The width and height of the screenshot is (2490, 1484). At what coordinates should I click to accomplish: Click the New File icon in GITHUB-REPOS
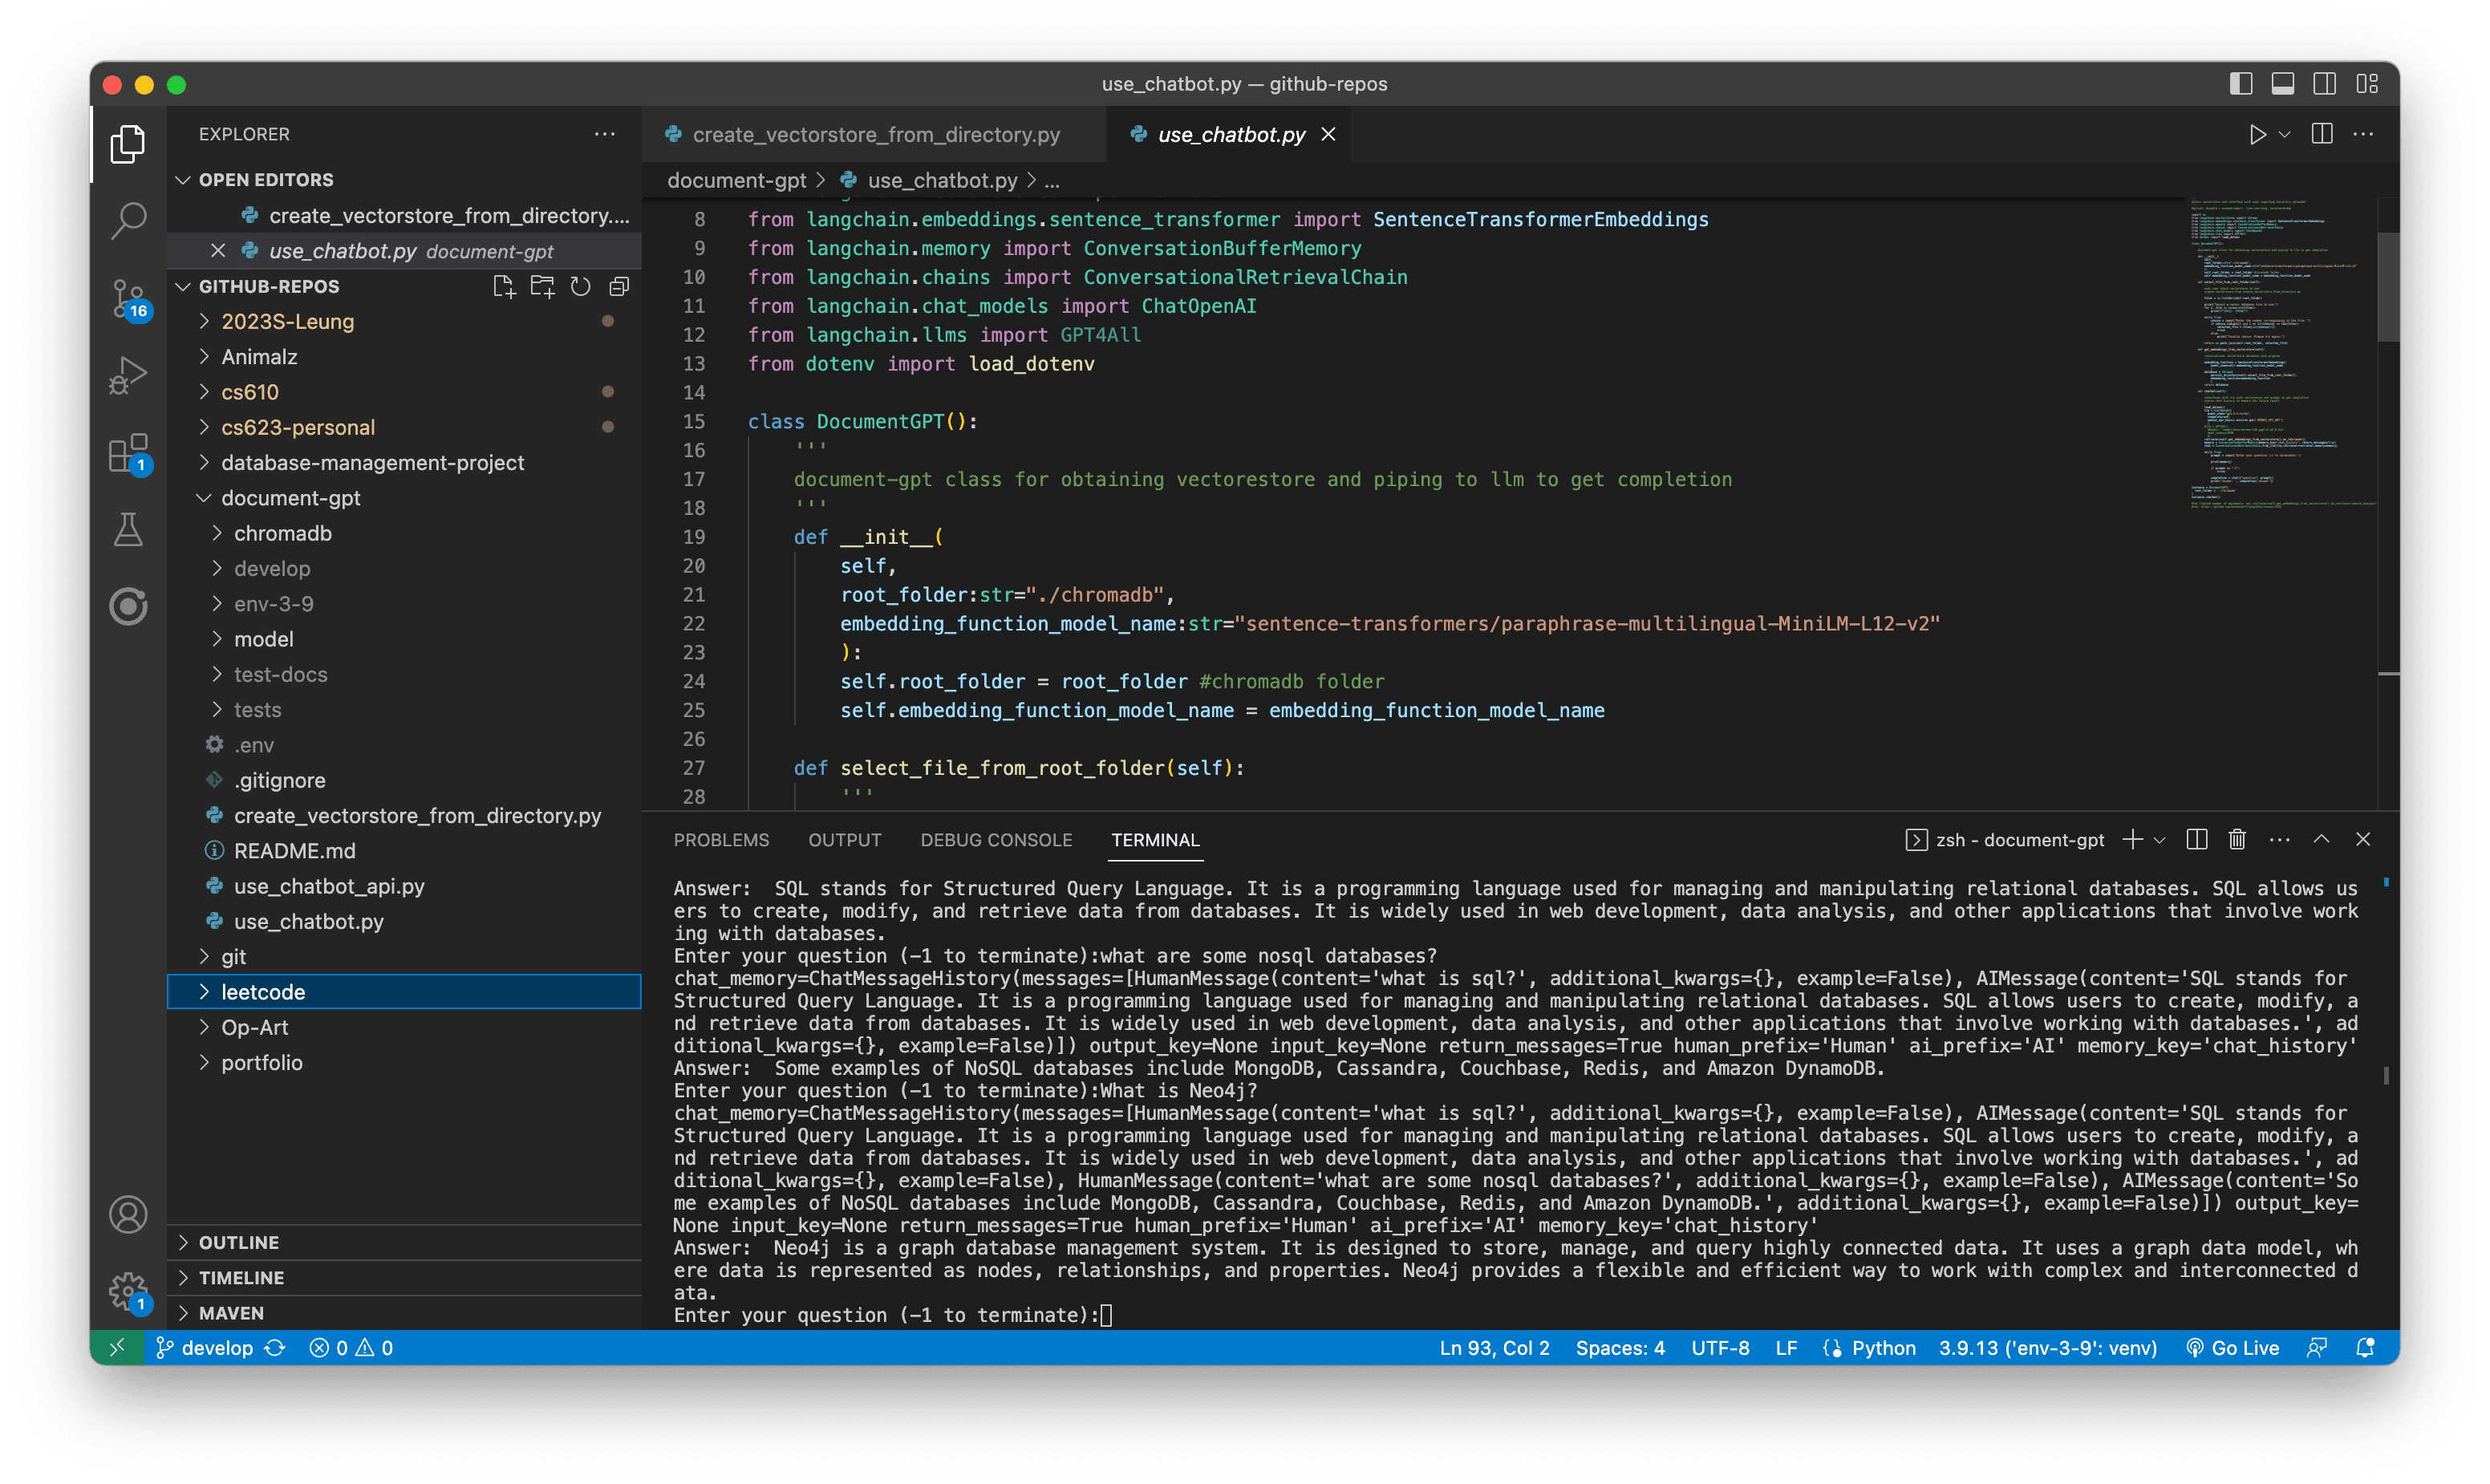[x=504, y=287]
